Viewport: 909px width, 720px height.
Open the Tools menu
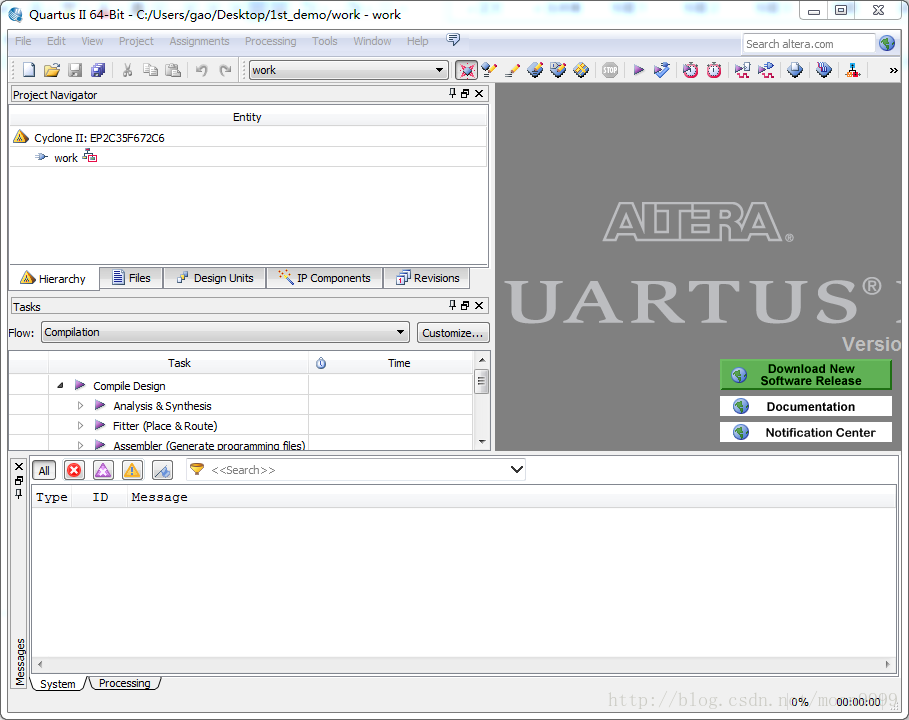pos(325,41)
